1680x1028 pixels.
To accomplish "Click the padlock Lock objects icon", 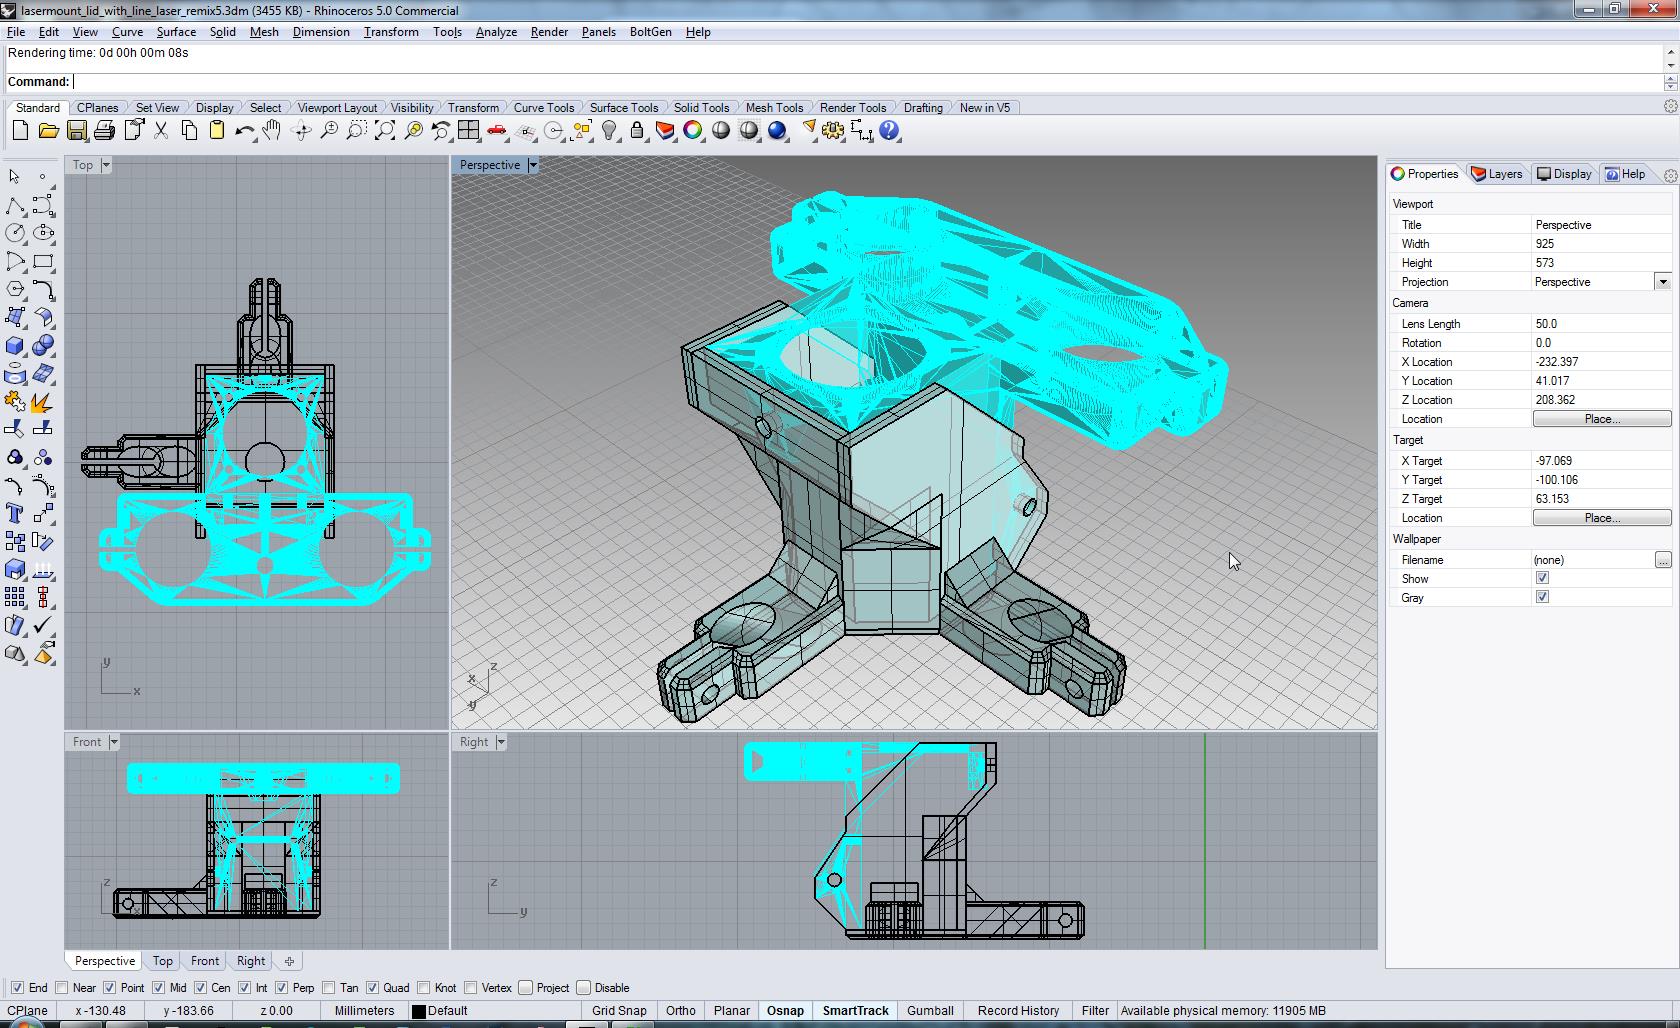I will point(637,131).
